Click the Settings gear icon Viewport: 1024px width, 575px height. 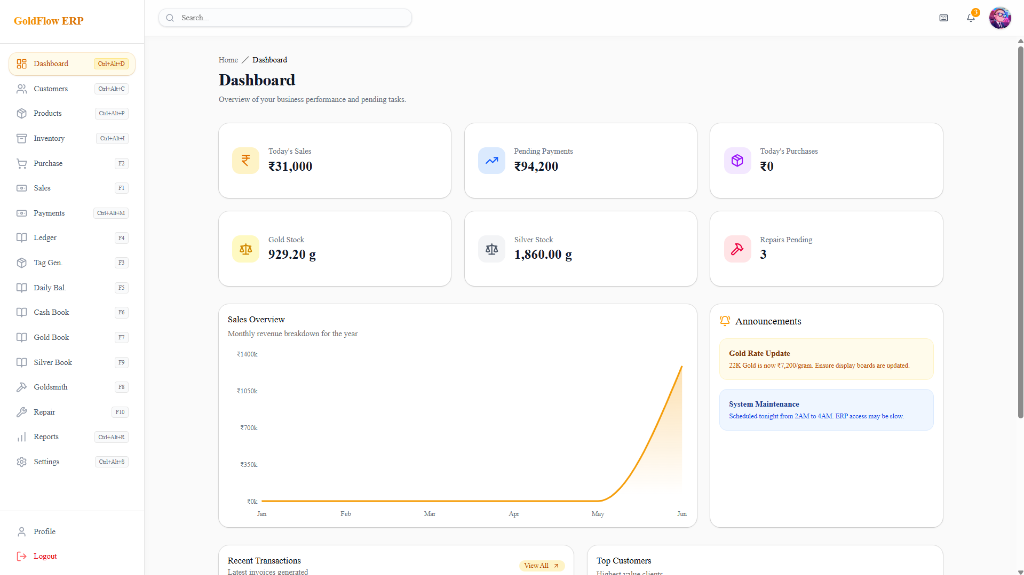click(x=22, y=461)
